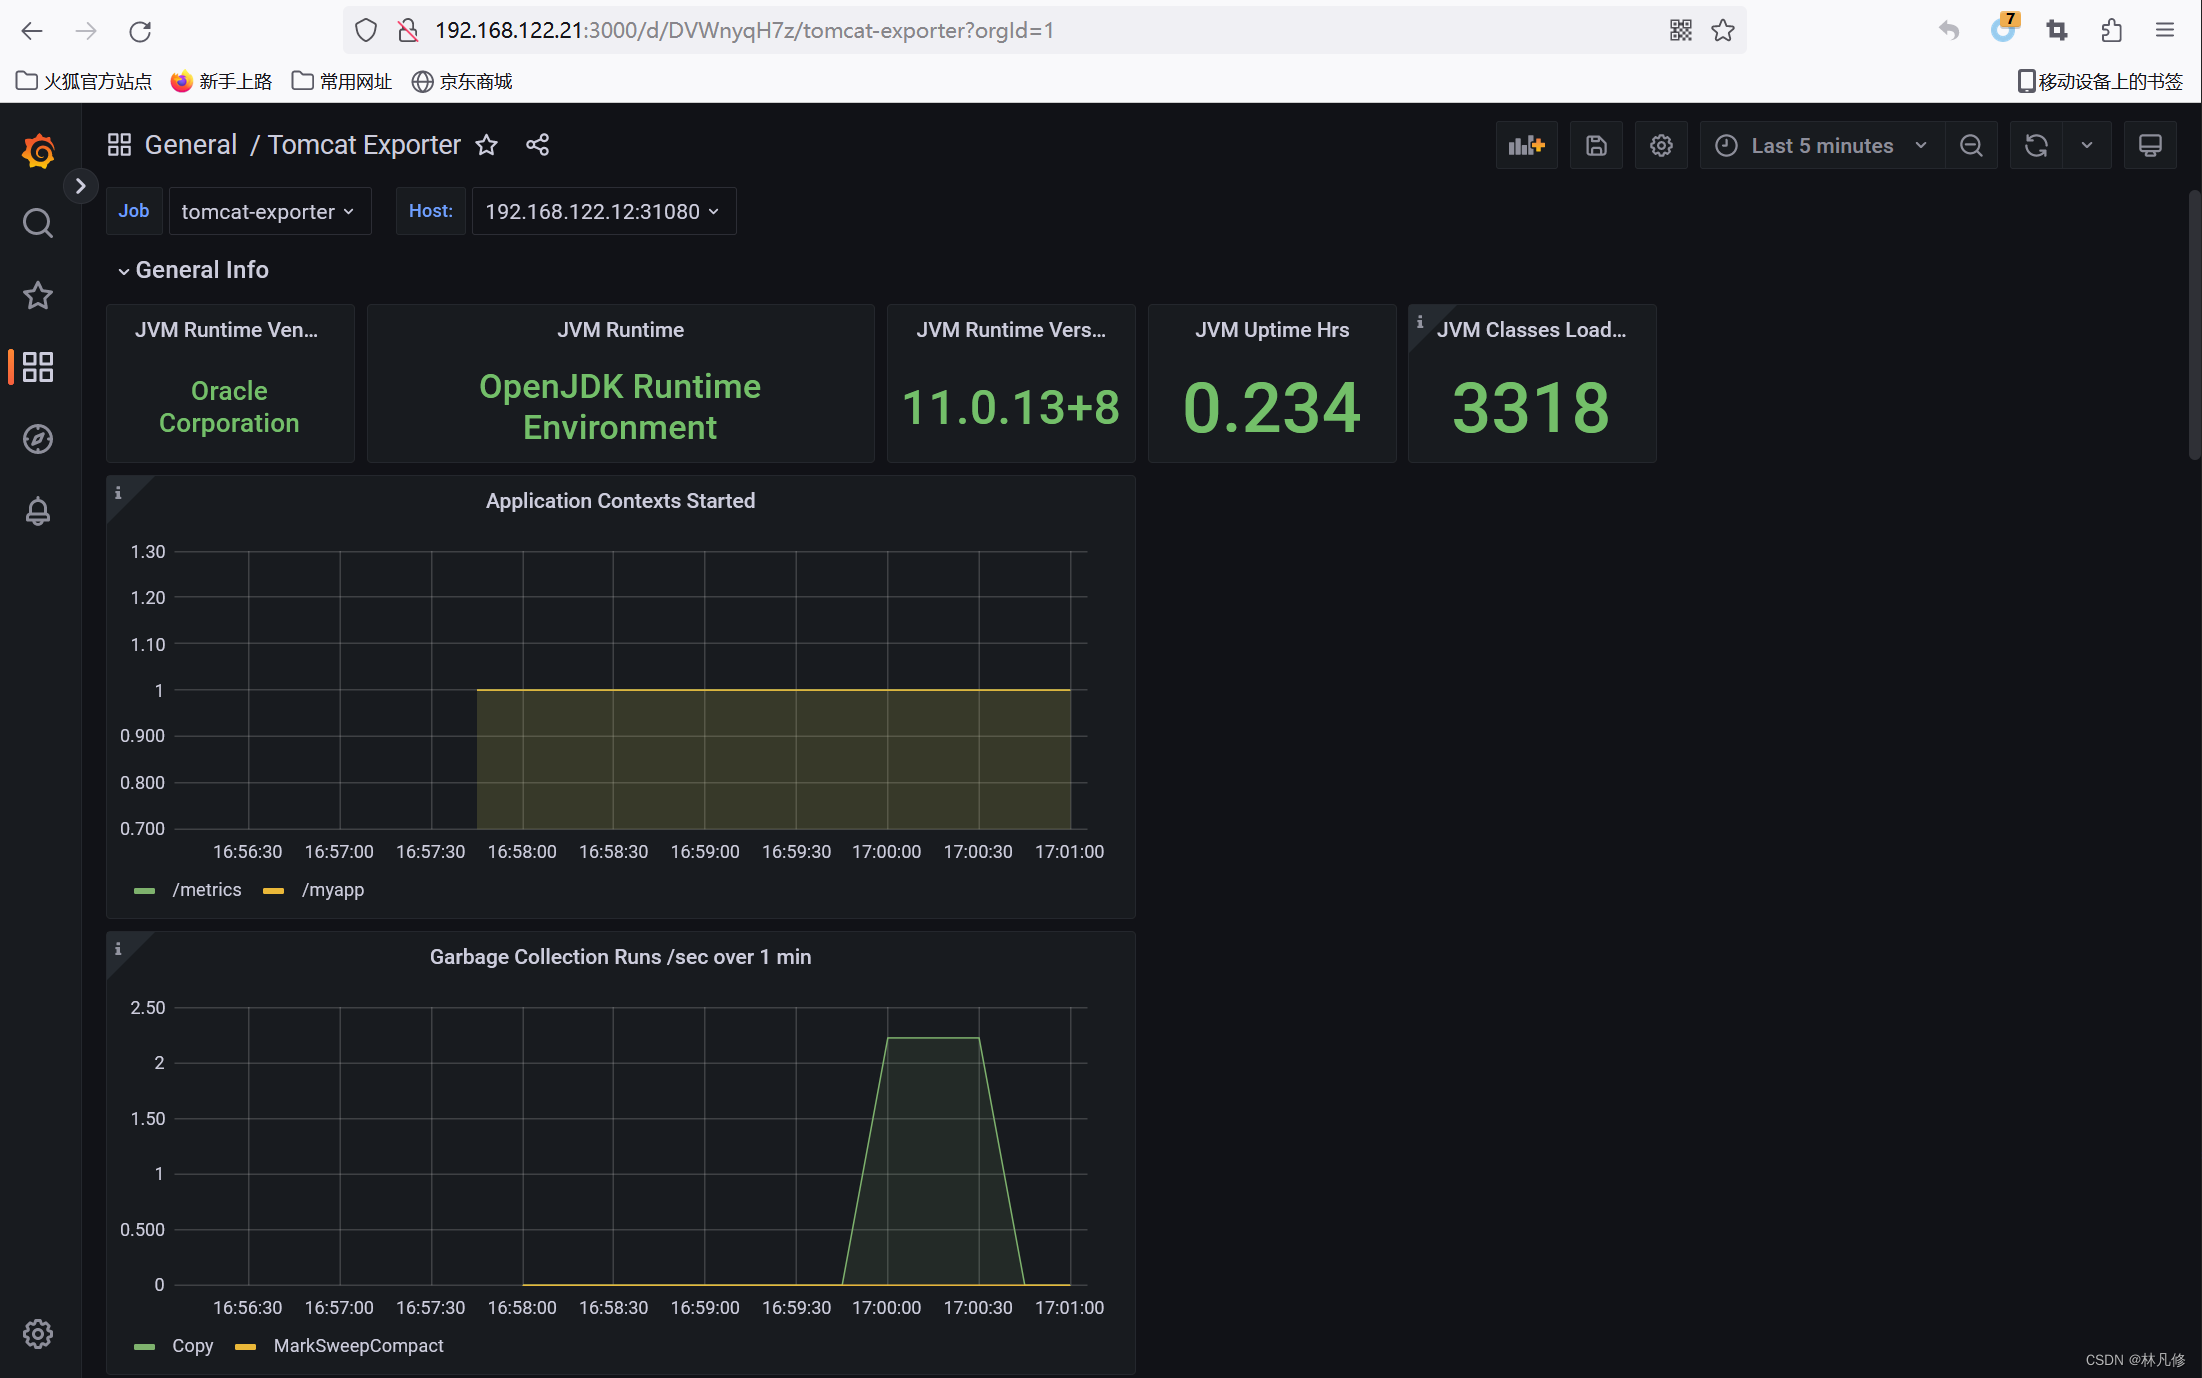The height and width of the screenshot is (1378, 2202).
Task: Click the Grafana logo home icon
Action: pyautogui.click(x=38, y=151)
